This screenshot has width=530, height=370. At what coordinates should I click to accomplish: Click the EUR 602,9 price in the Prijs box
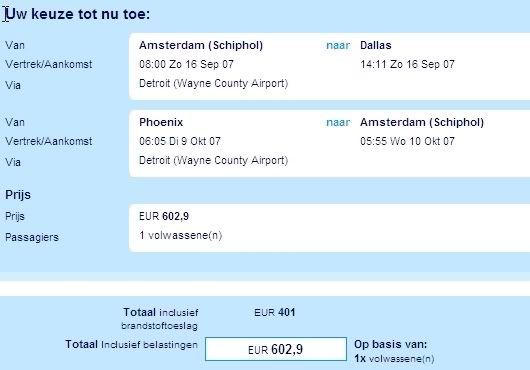click(x=164, y=216)
